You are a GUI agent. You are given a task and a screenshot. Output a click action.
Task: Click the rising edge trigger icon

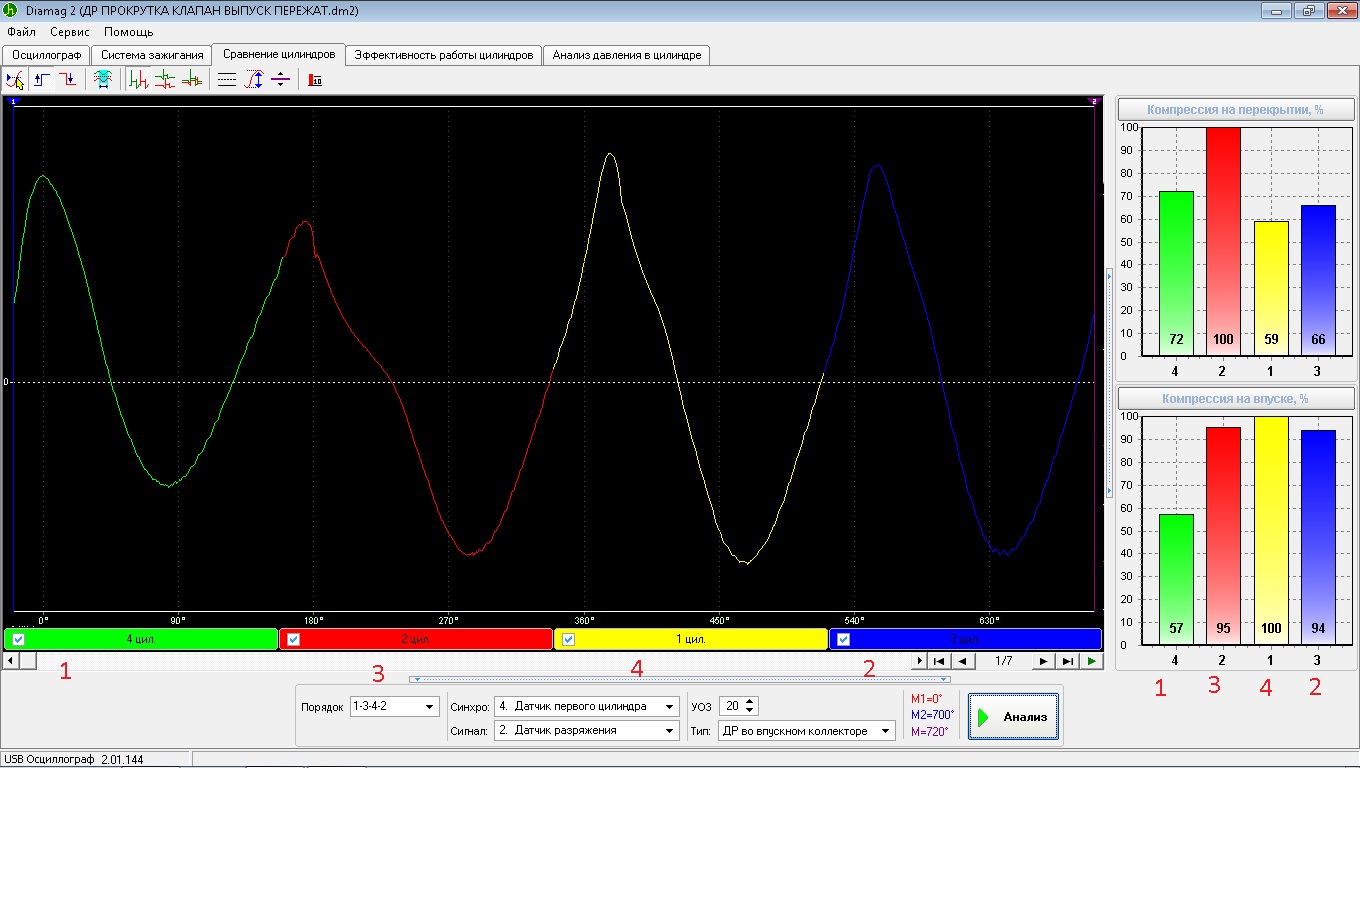coord(41,80)
